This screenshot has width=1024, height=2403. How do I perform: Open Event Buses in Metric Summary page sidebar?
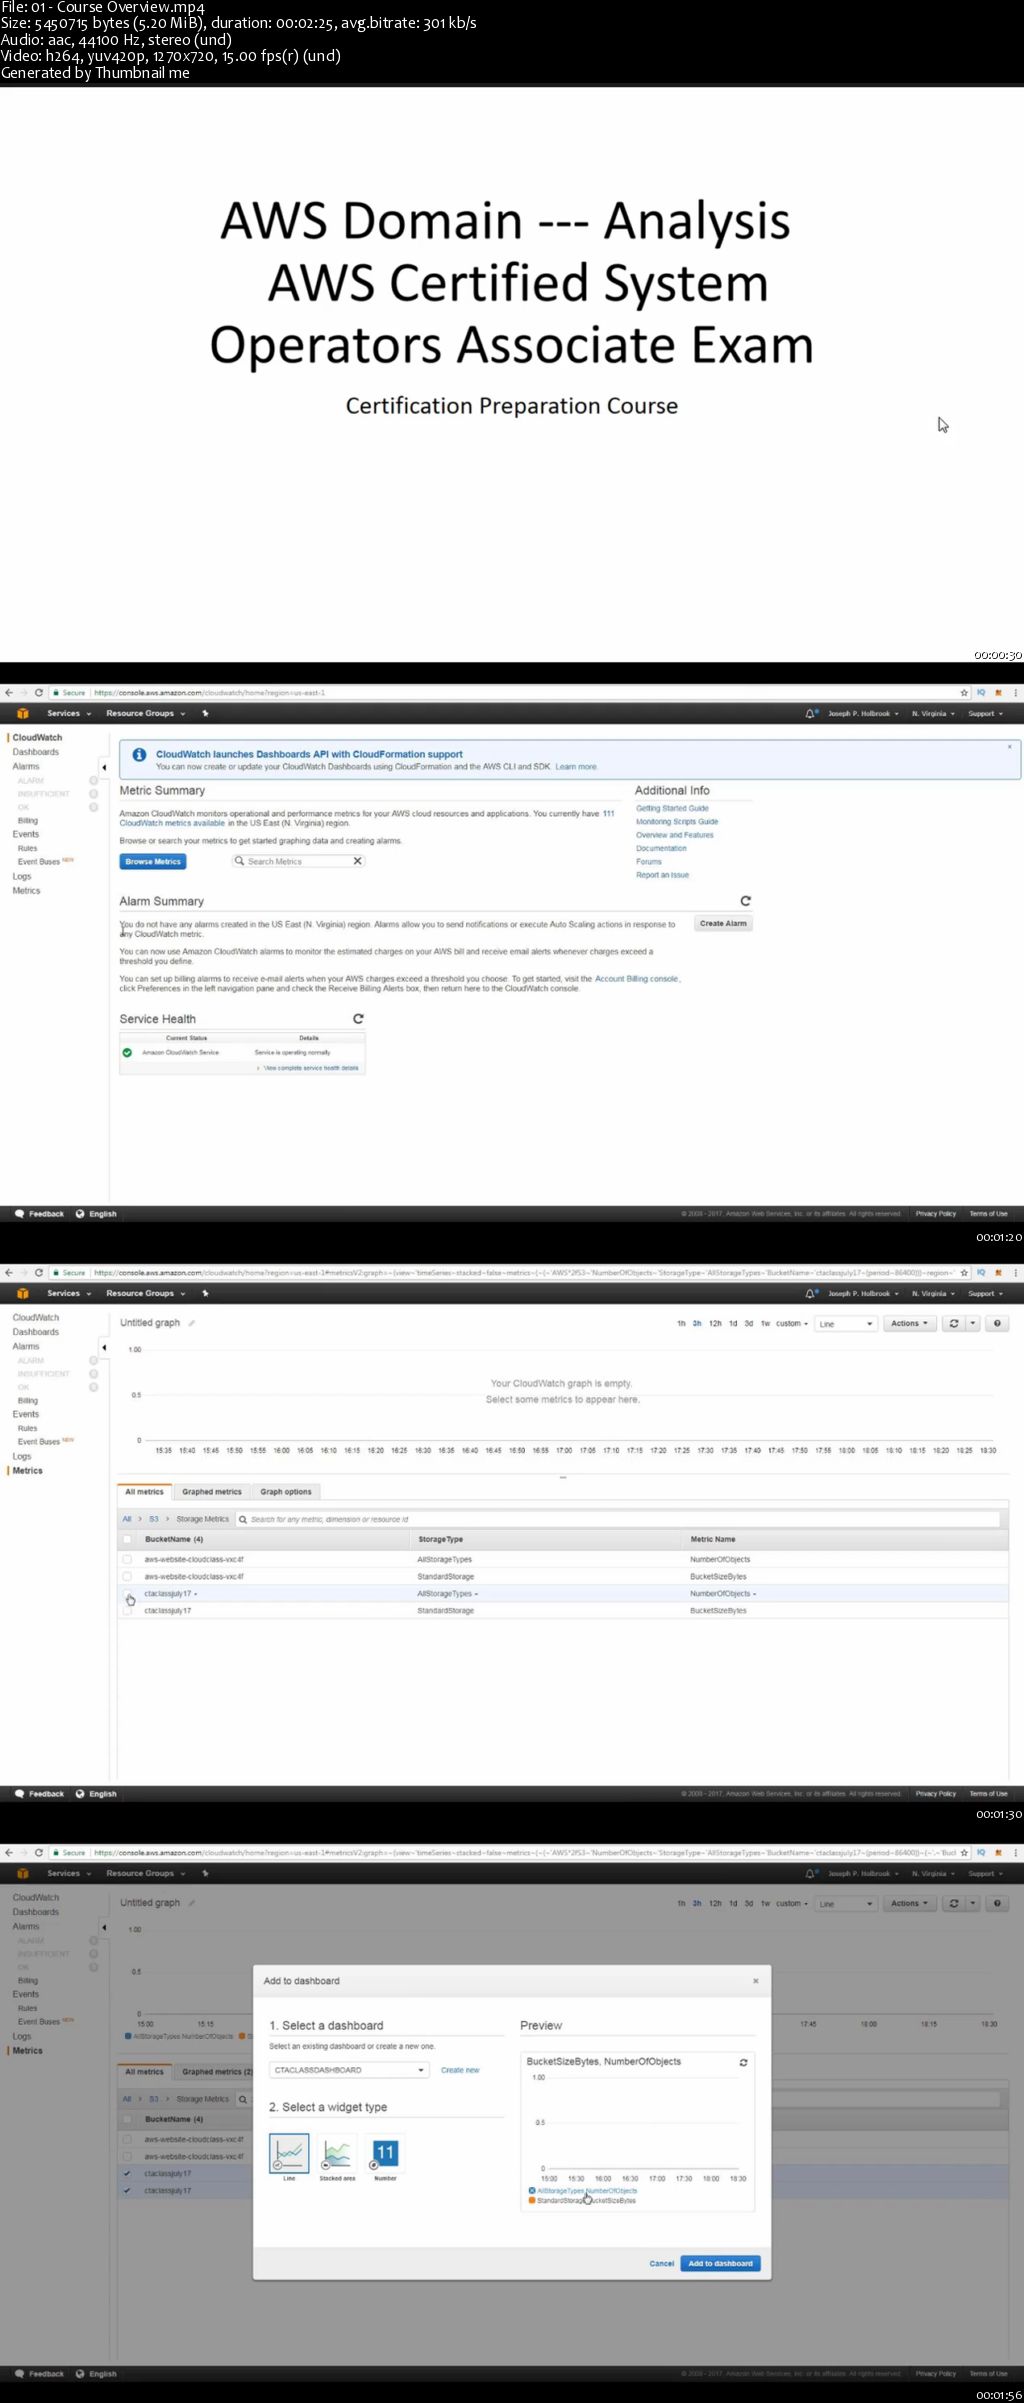(x=39, y=861)
